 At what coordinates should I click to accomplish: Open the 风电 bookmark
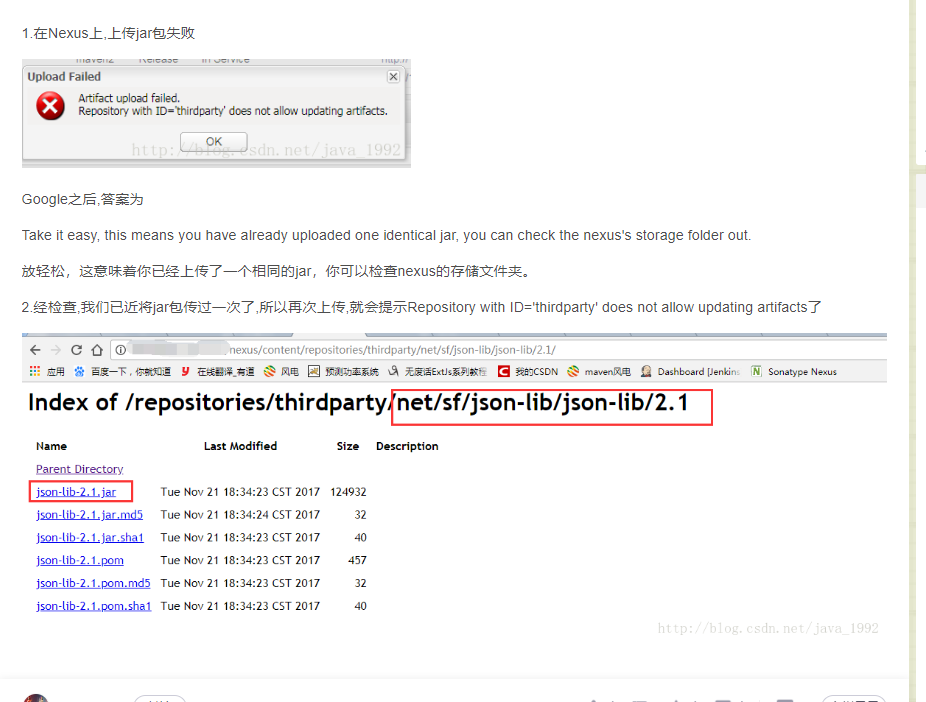pos(281,371)
